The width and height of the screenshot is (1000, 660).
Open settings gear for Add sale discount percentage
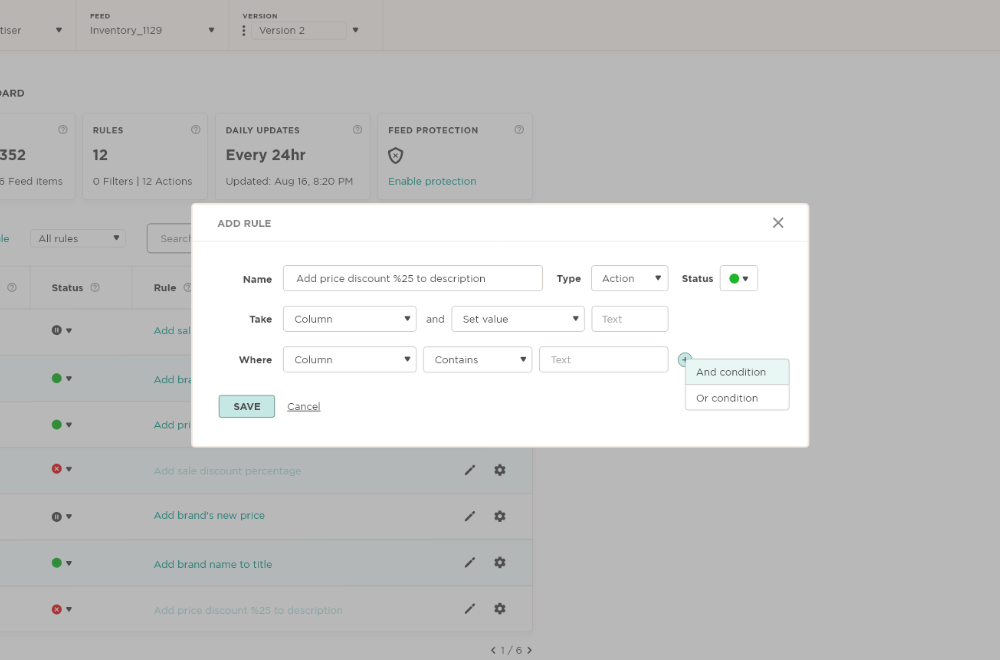(500, 470)
